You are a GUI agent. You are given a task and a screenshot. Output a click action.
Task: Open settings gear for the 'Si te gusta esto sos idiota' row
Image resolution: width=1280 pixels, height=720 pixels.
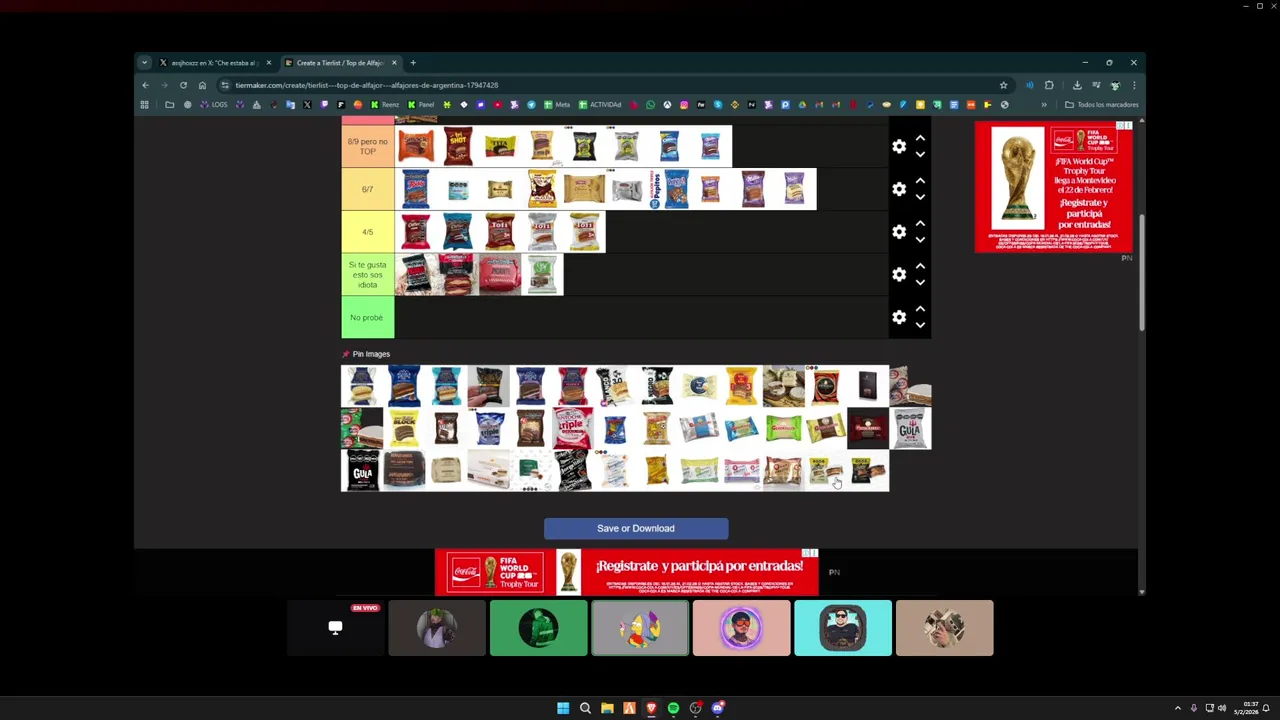point(899,275)
